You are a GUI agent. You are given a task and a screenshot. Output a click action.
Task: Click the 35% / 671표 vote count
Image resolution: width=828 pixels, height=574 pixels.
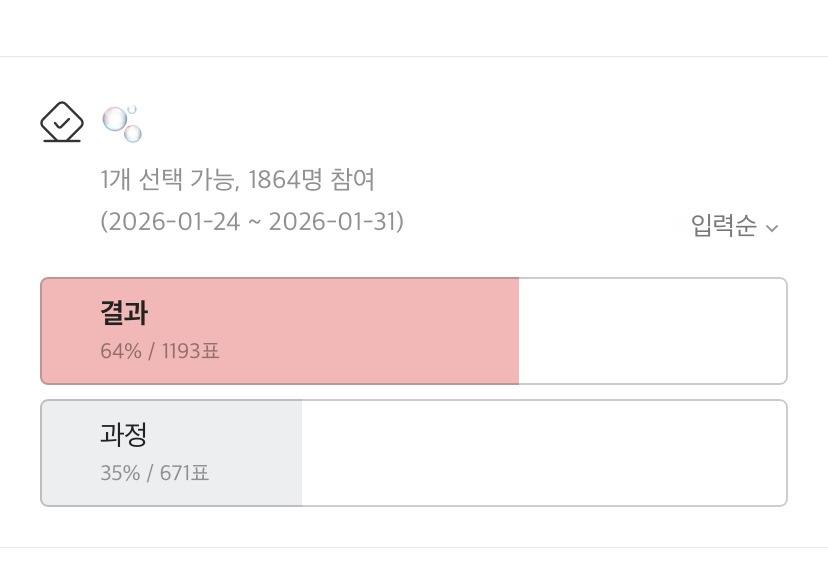(155, 473)
